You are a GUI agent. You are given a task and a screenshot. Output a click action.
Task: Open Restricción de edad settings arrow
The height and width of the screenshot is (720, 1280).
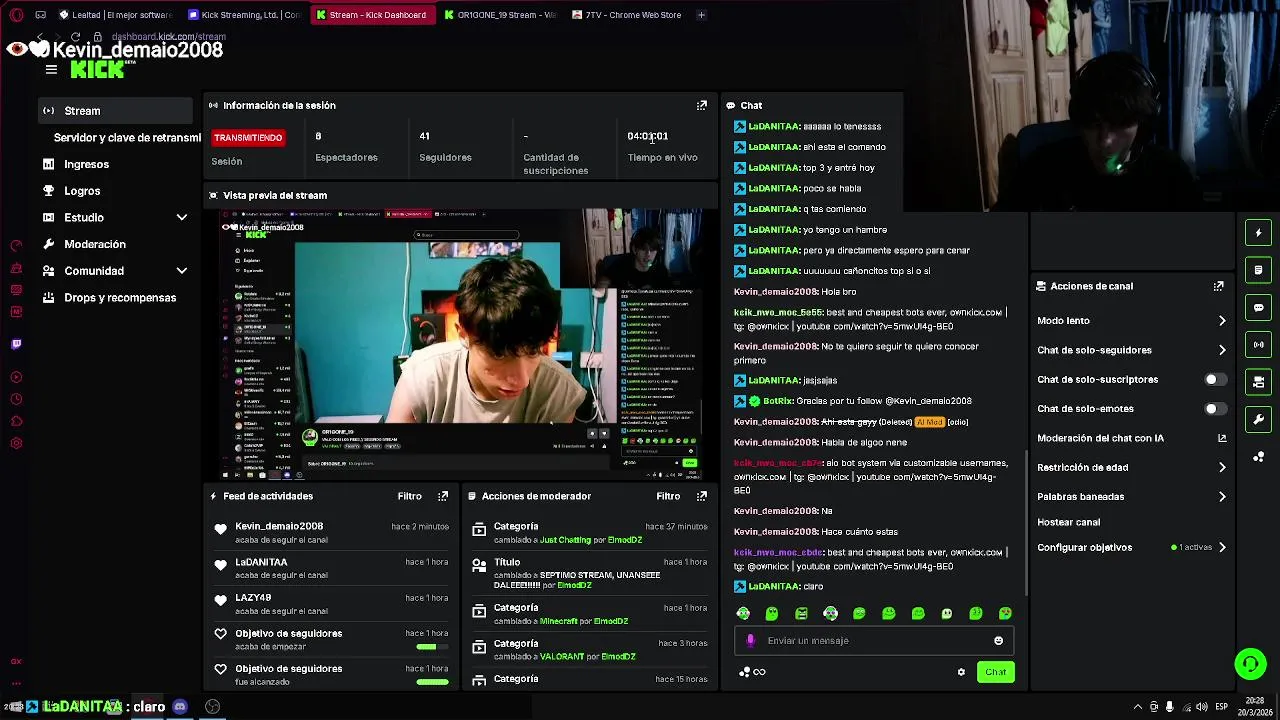1221,467
